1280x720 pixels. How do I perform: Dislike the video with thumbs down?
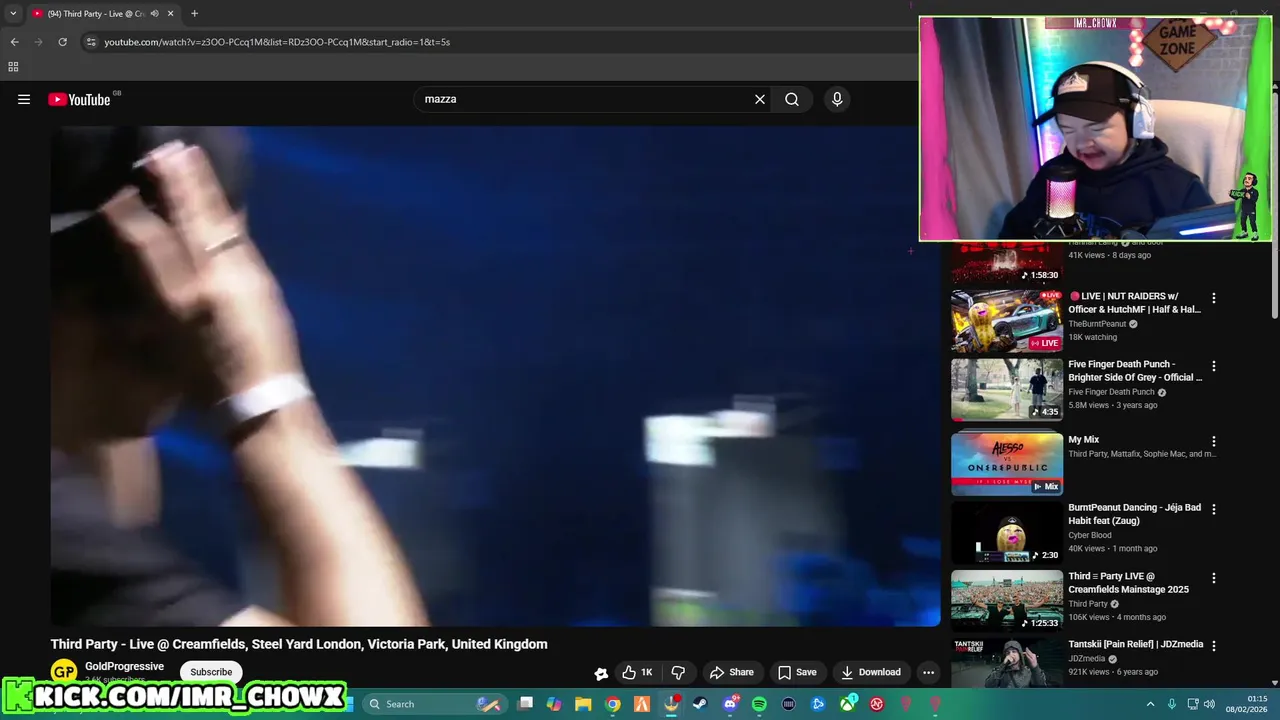[678, 672]
